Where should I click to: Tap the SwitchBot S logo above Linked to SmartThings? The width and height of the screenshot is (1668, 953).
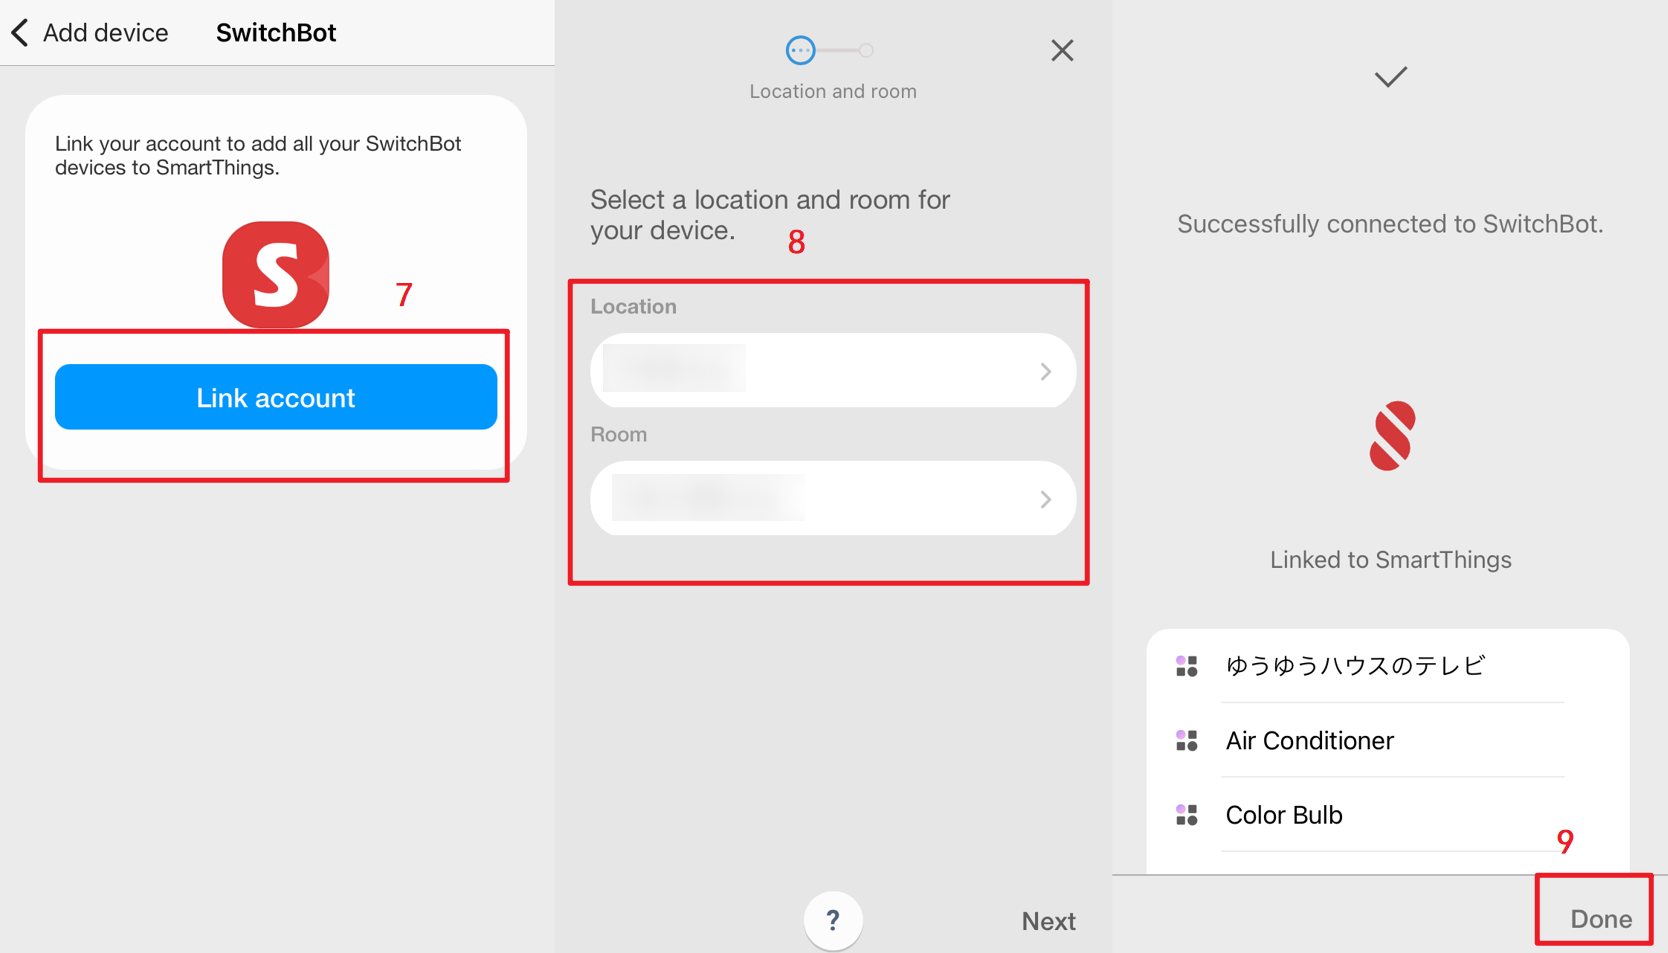1390,436
